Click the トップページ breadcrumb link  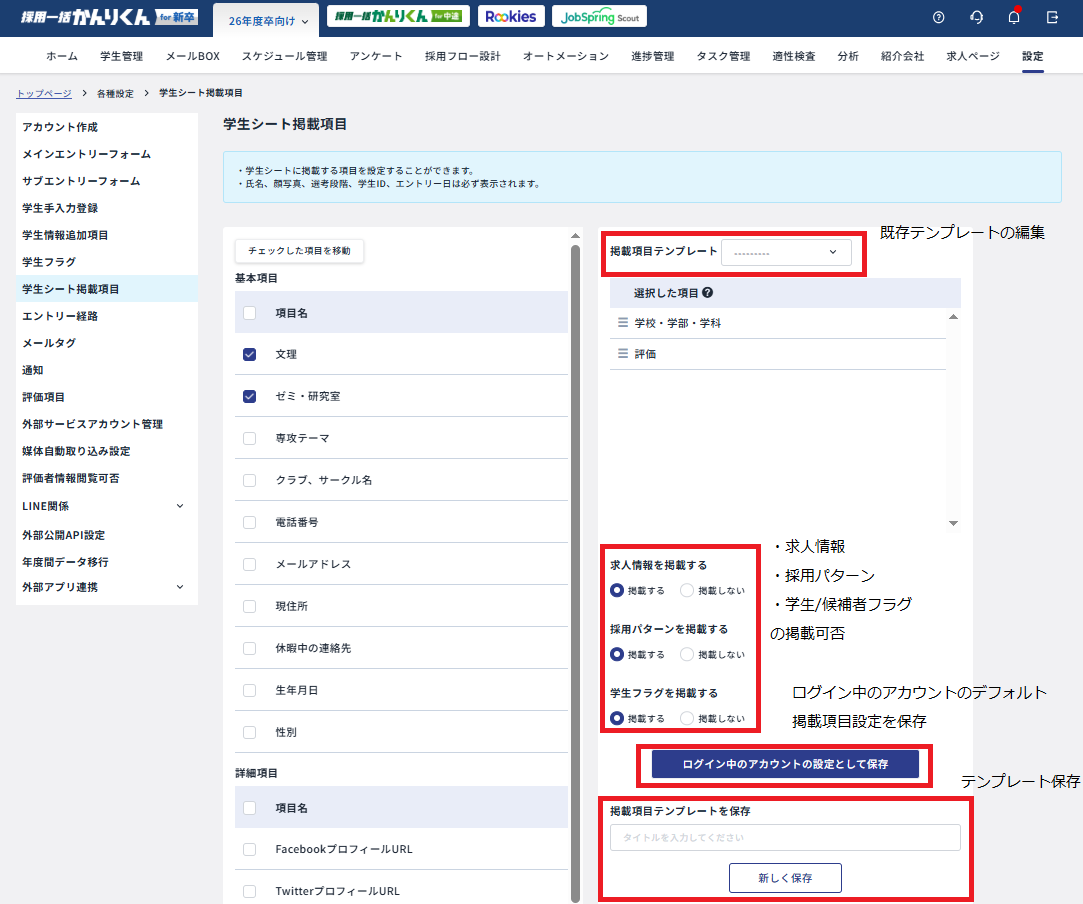tap(44, 93)
